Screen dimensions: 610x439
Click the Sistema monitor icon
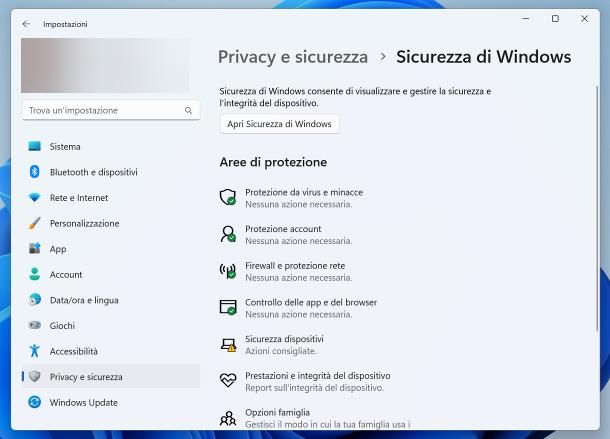35,146
